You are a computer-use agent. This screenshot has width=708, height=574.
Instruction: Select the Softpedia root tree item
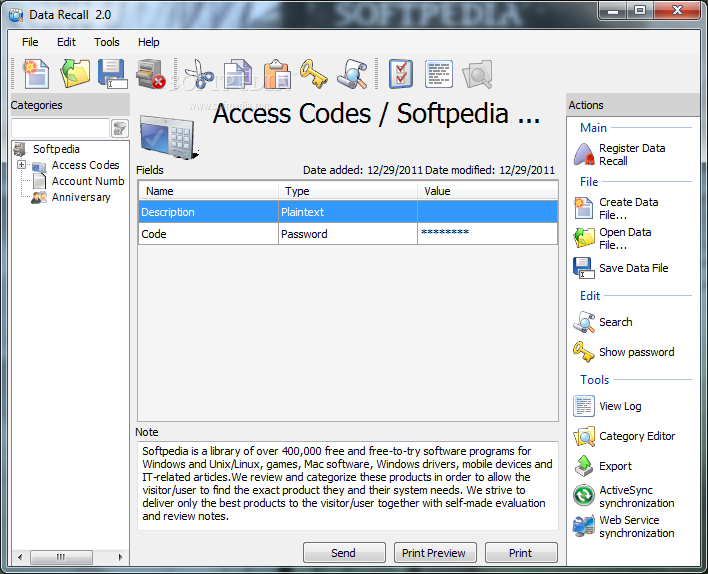point(56,149)
